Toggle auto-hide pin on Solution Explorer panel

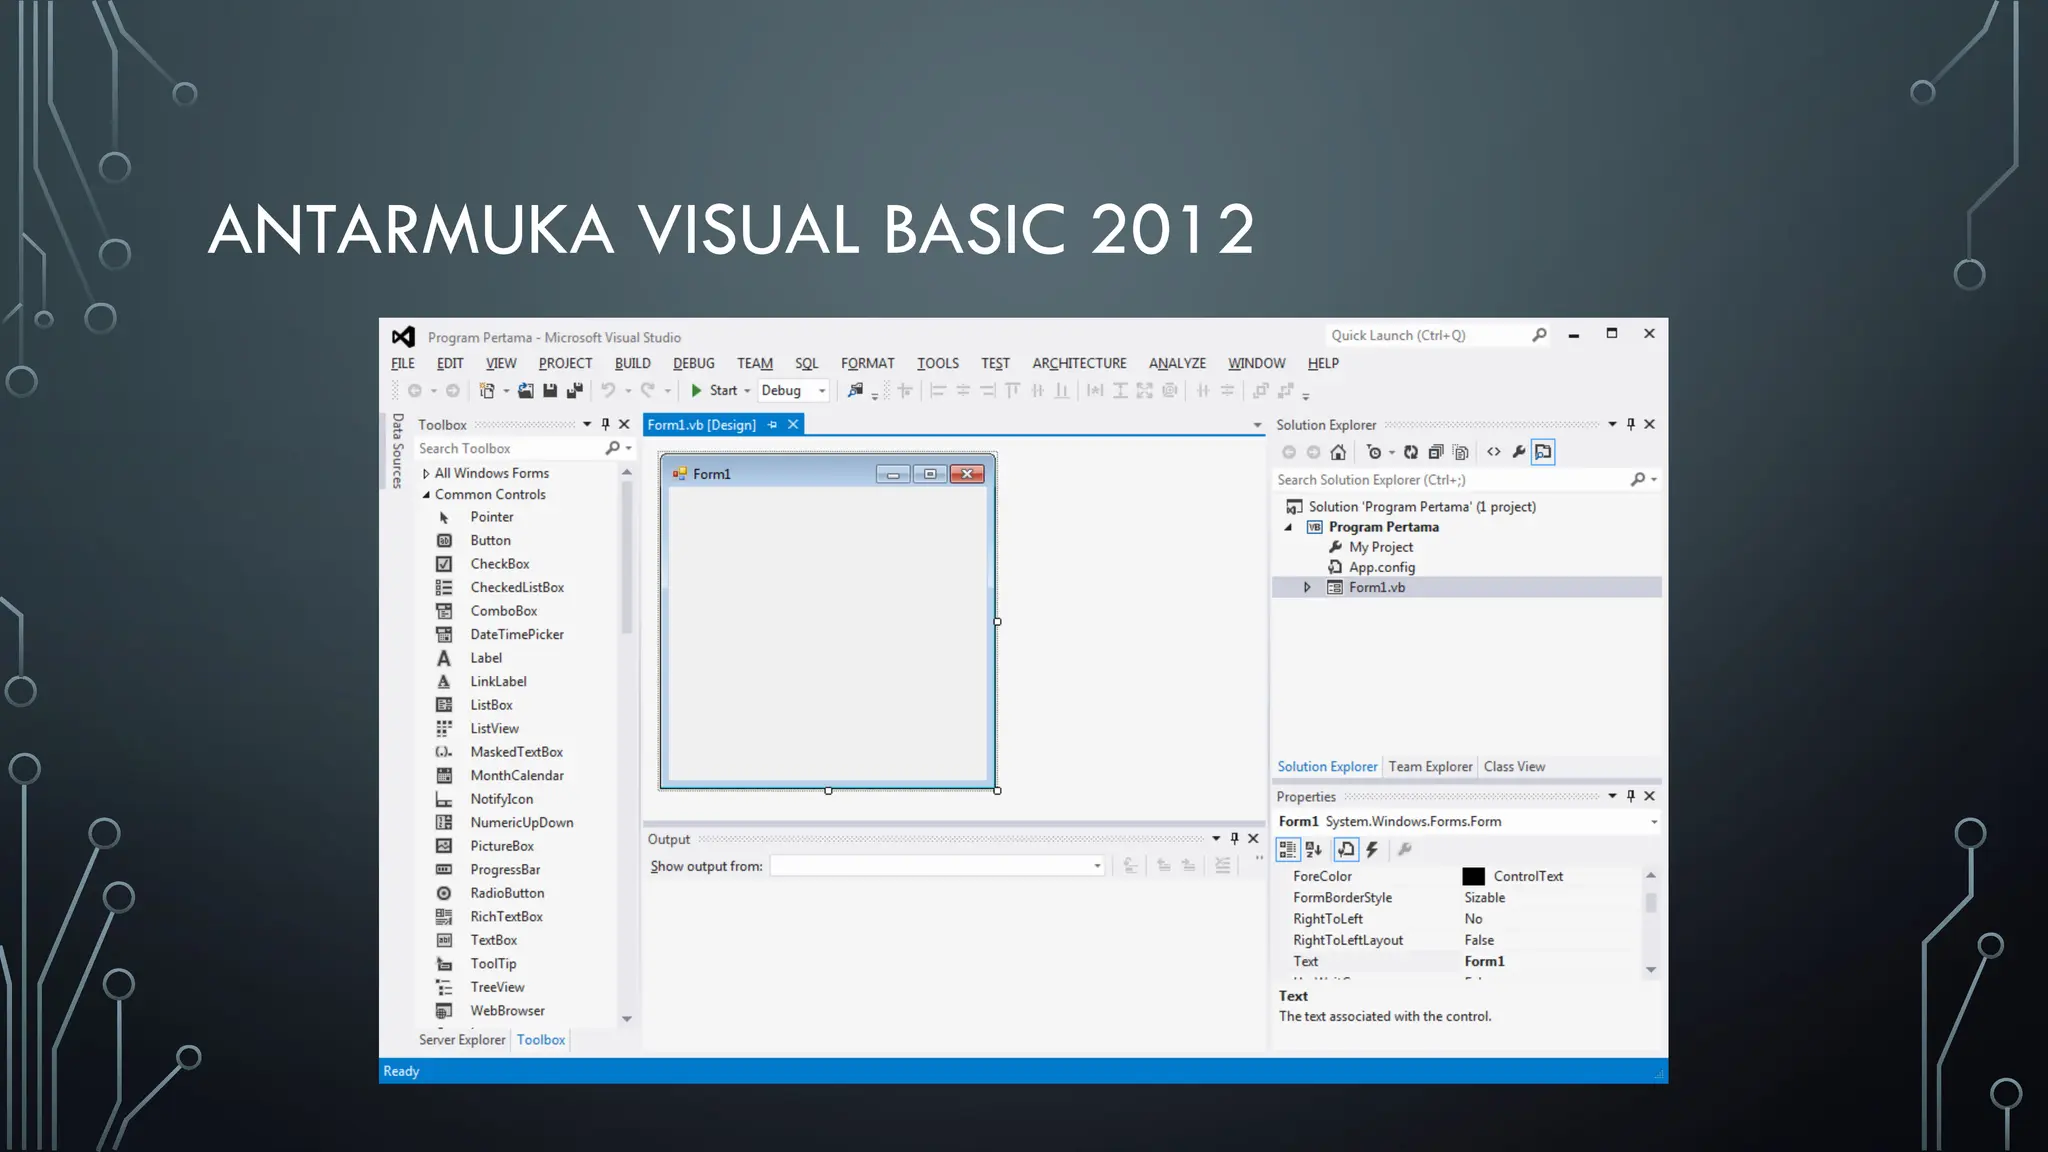coord(1631,424)
